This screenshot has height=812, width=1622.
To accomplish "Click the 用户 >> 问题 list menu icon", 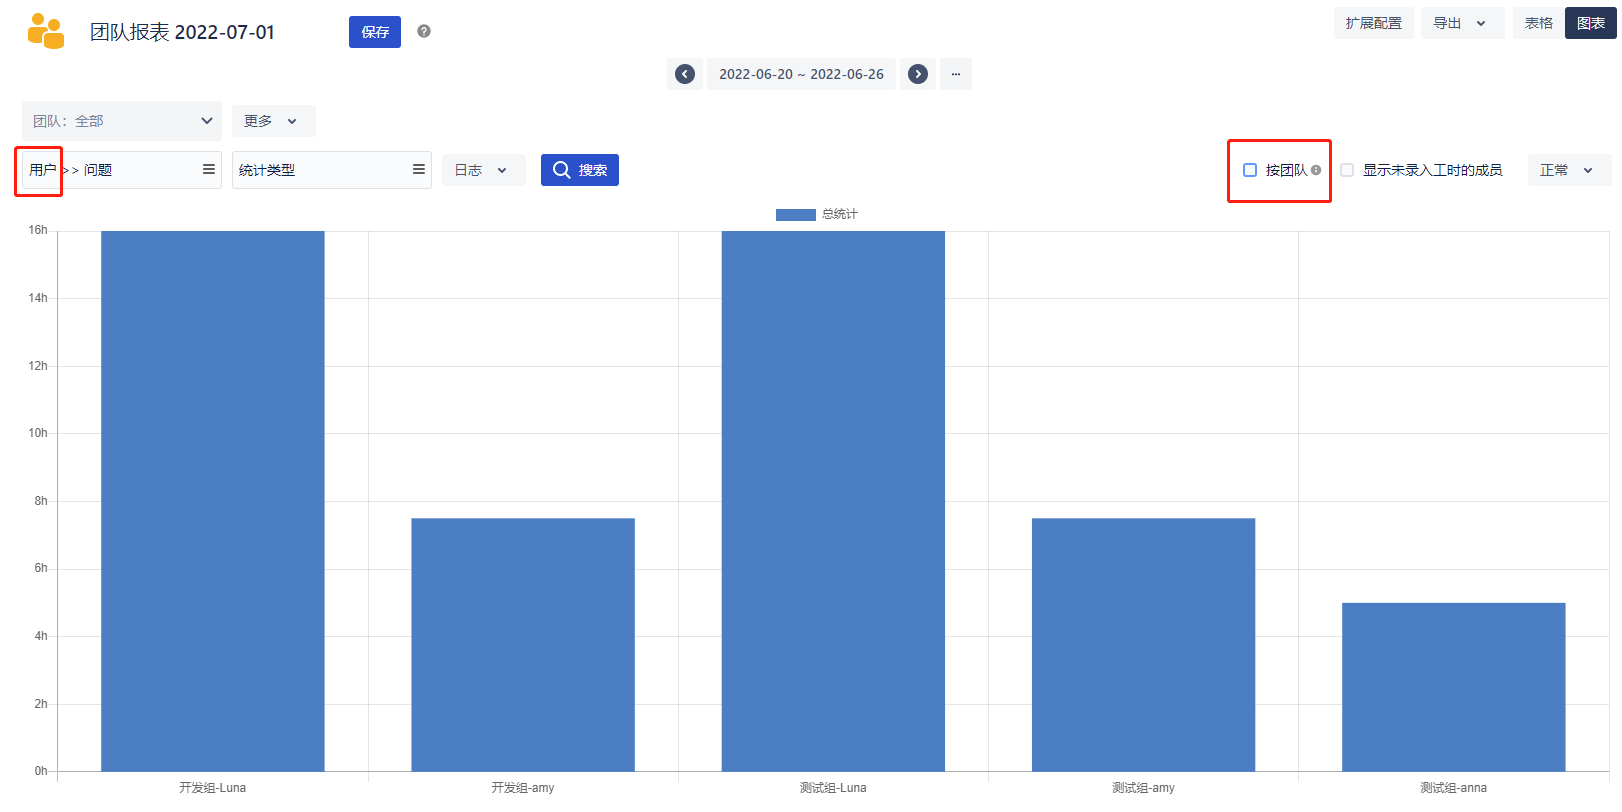I will [209, 170].
